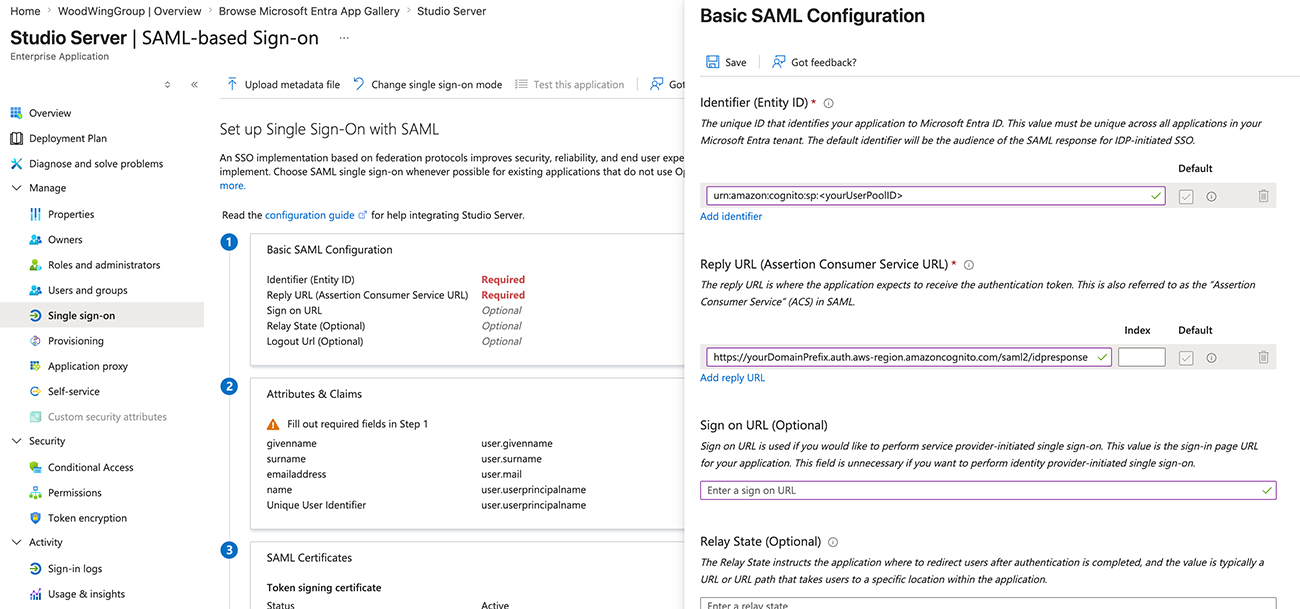Click the Users and groups icon
The image size is (1300, 609).
36,290
